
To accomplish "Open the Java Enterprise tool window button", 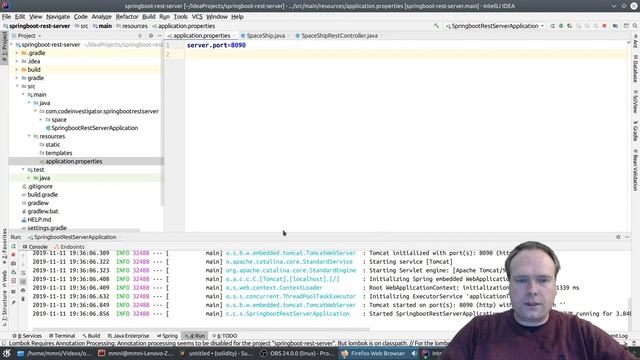I will point(129,336).
